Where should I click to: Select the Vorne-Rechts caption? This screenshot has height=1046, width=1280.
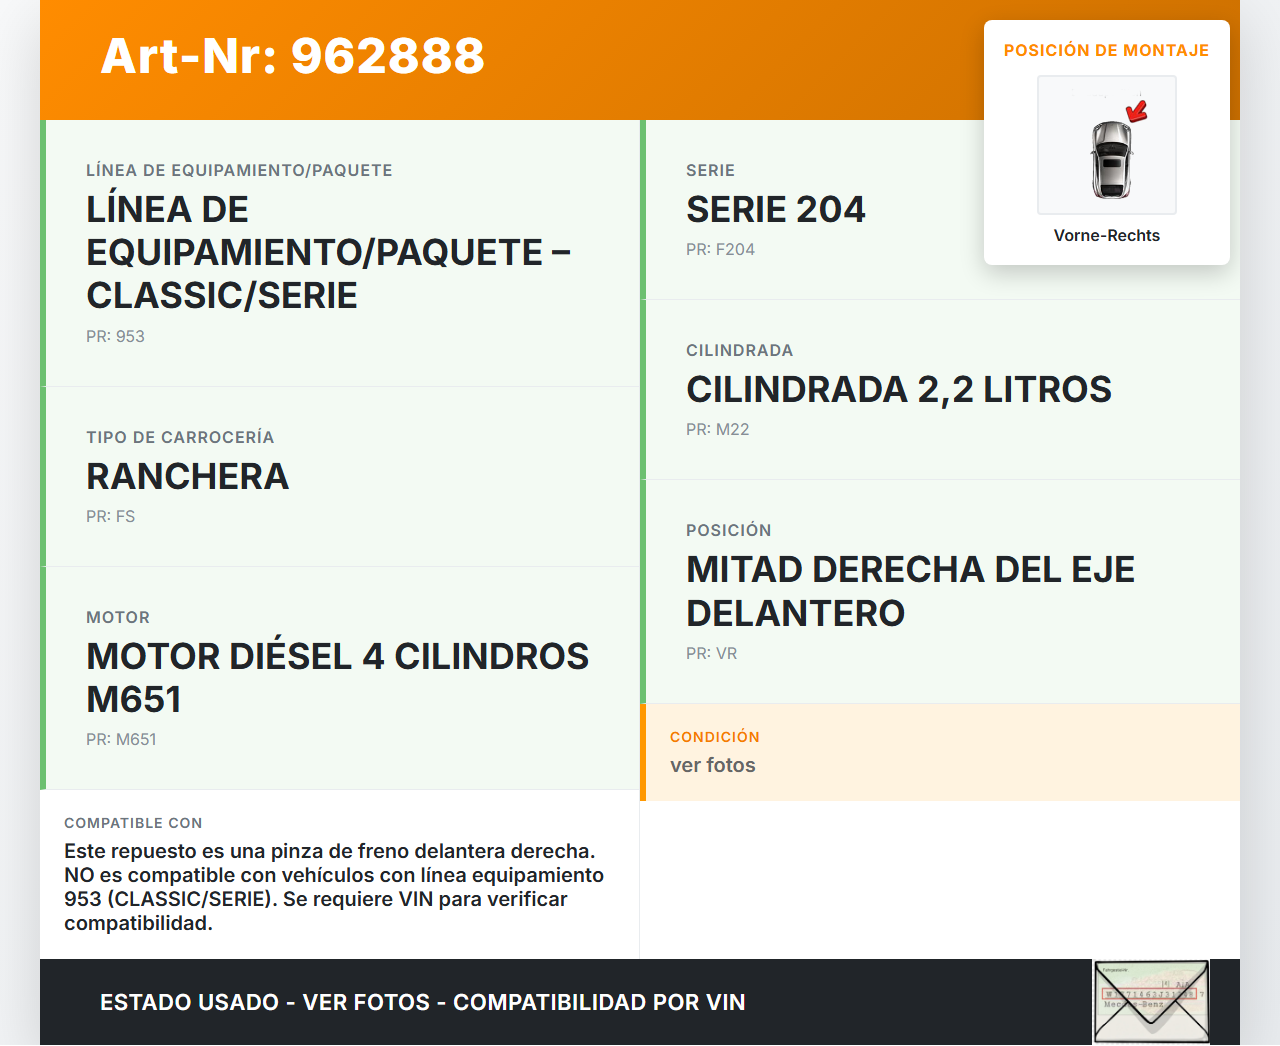(1106, 235)
